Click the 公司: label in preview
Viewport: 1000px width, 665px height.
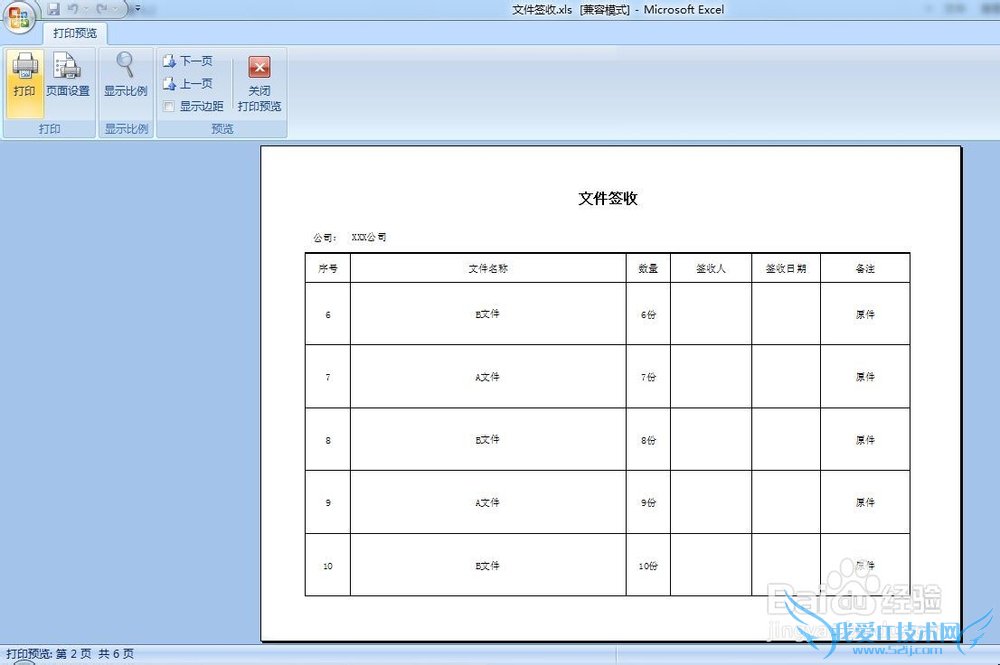click(325, 238)
